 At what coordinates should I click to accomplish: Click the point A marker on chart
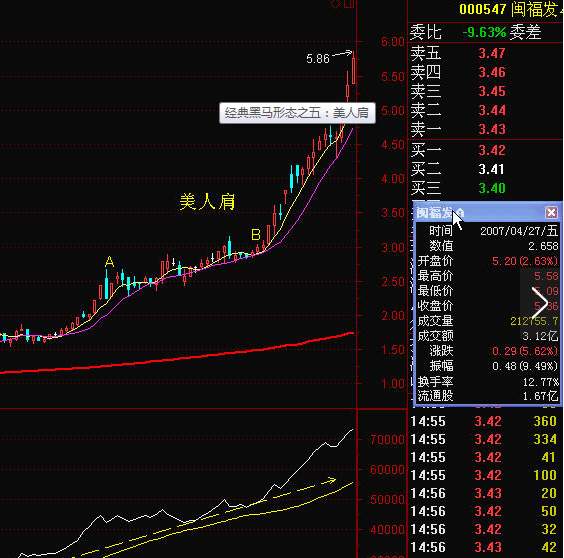point(109,262)
